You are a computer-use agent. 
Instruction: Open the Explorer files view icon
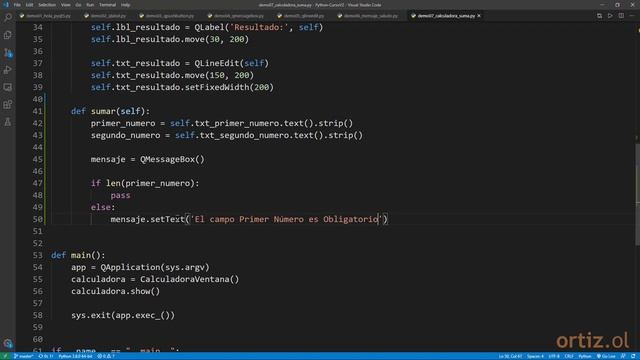[8, 35]
